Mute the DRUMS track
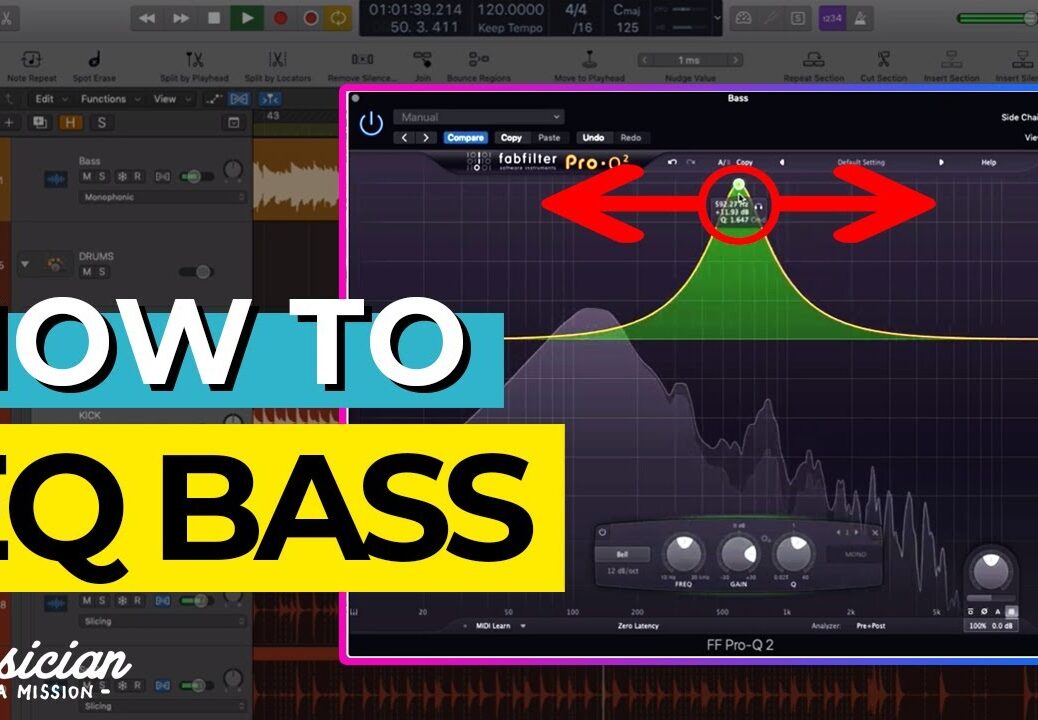 point(87,272)
